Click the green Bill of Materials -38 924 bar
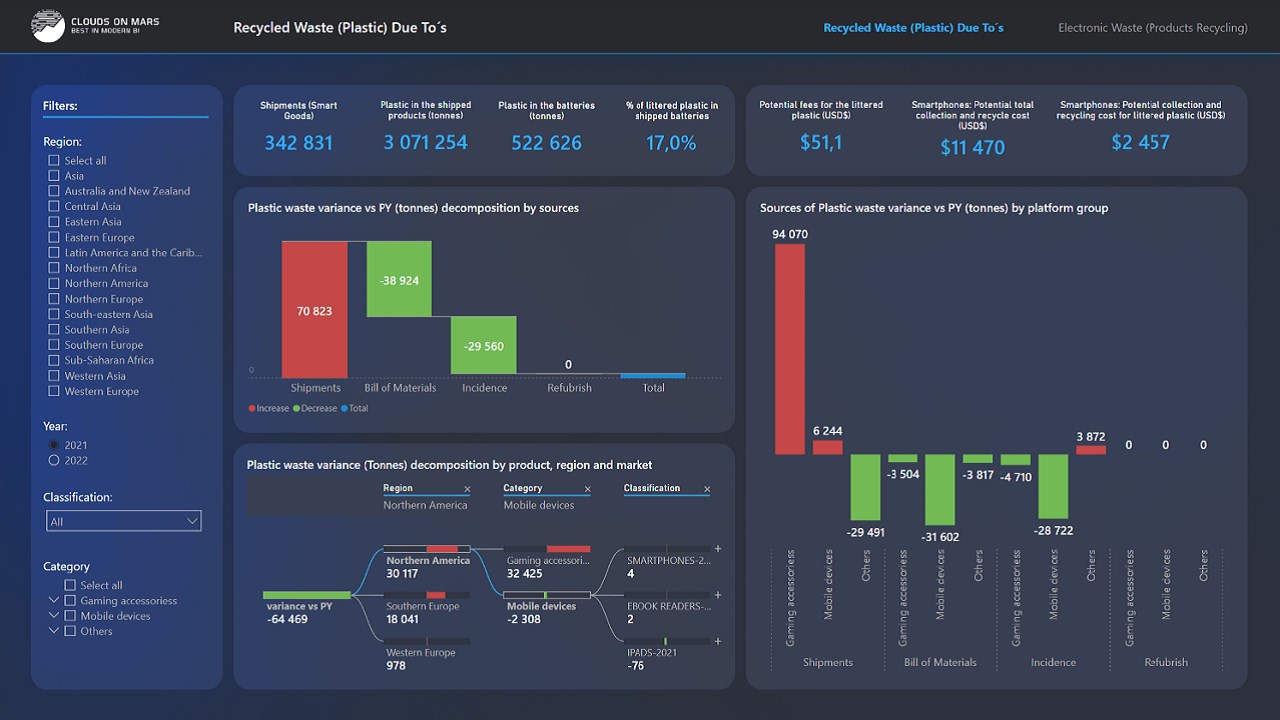Screen dimensions: 1280x720 (399, 279)
